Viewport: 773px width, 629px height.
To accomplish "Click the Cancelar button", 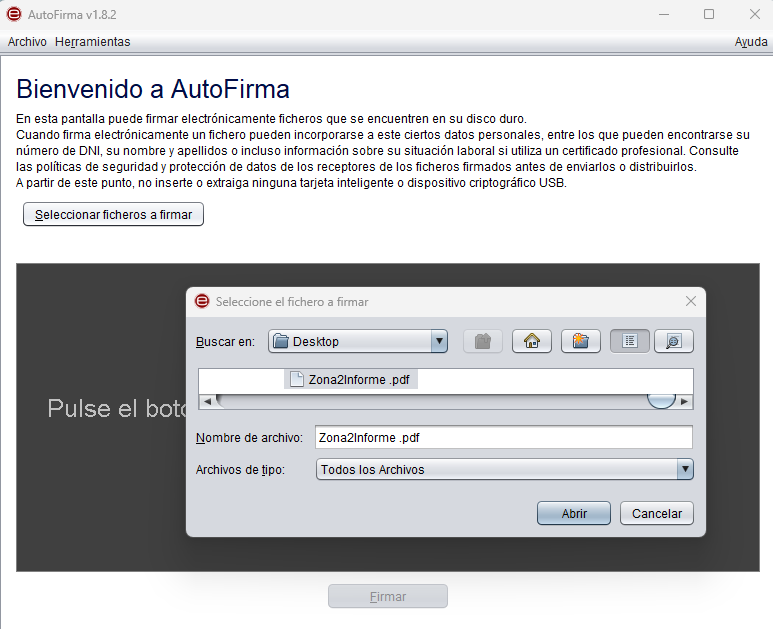I will click(x=657, y=513).
